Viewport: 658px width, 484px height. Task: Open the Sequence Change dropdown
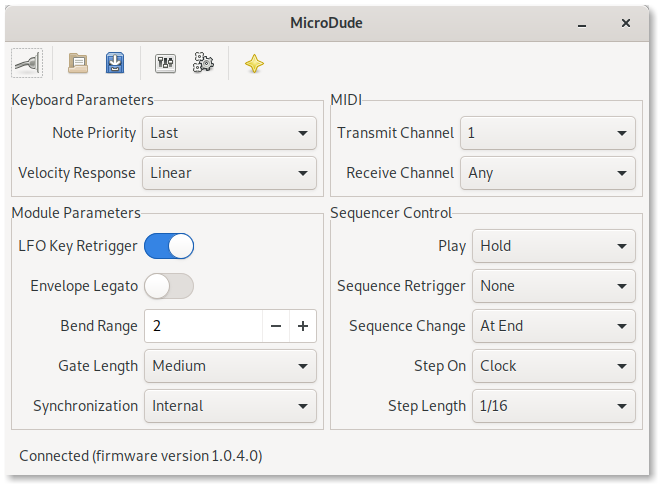pyautogui.click(x=554, y=326)
